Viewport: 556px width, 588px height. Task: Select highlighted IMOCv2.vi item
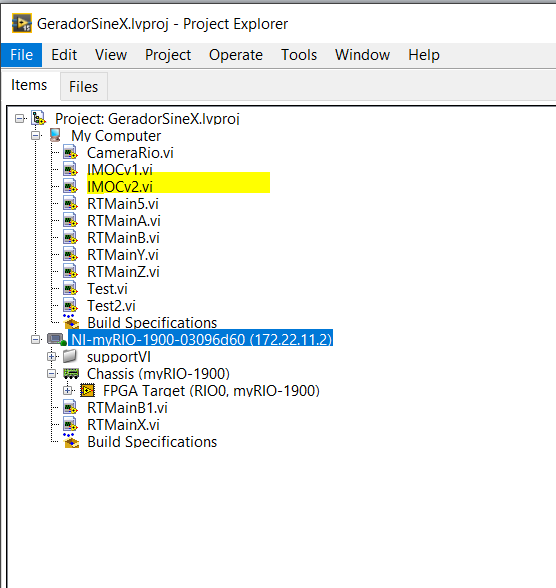pos(120,187)
